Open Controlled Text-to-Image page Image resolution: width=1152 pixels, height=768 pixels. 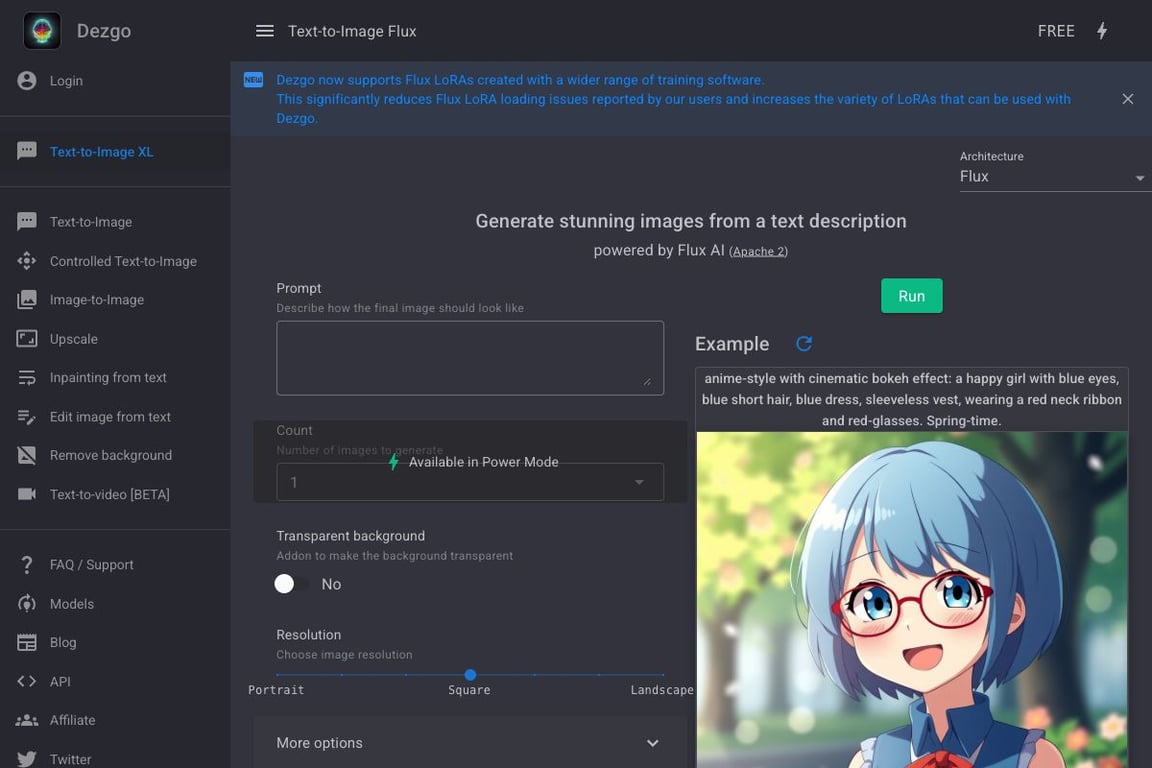(x=115, y=261)
